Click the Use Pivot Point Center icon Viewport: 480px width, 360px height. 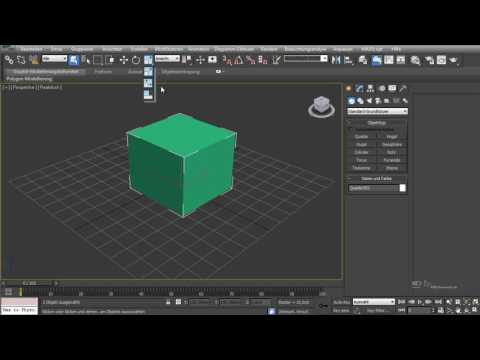coord(188,60)
